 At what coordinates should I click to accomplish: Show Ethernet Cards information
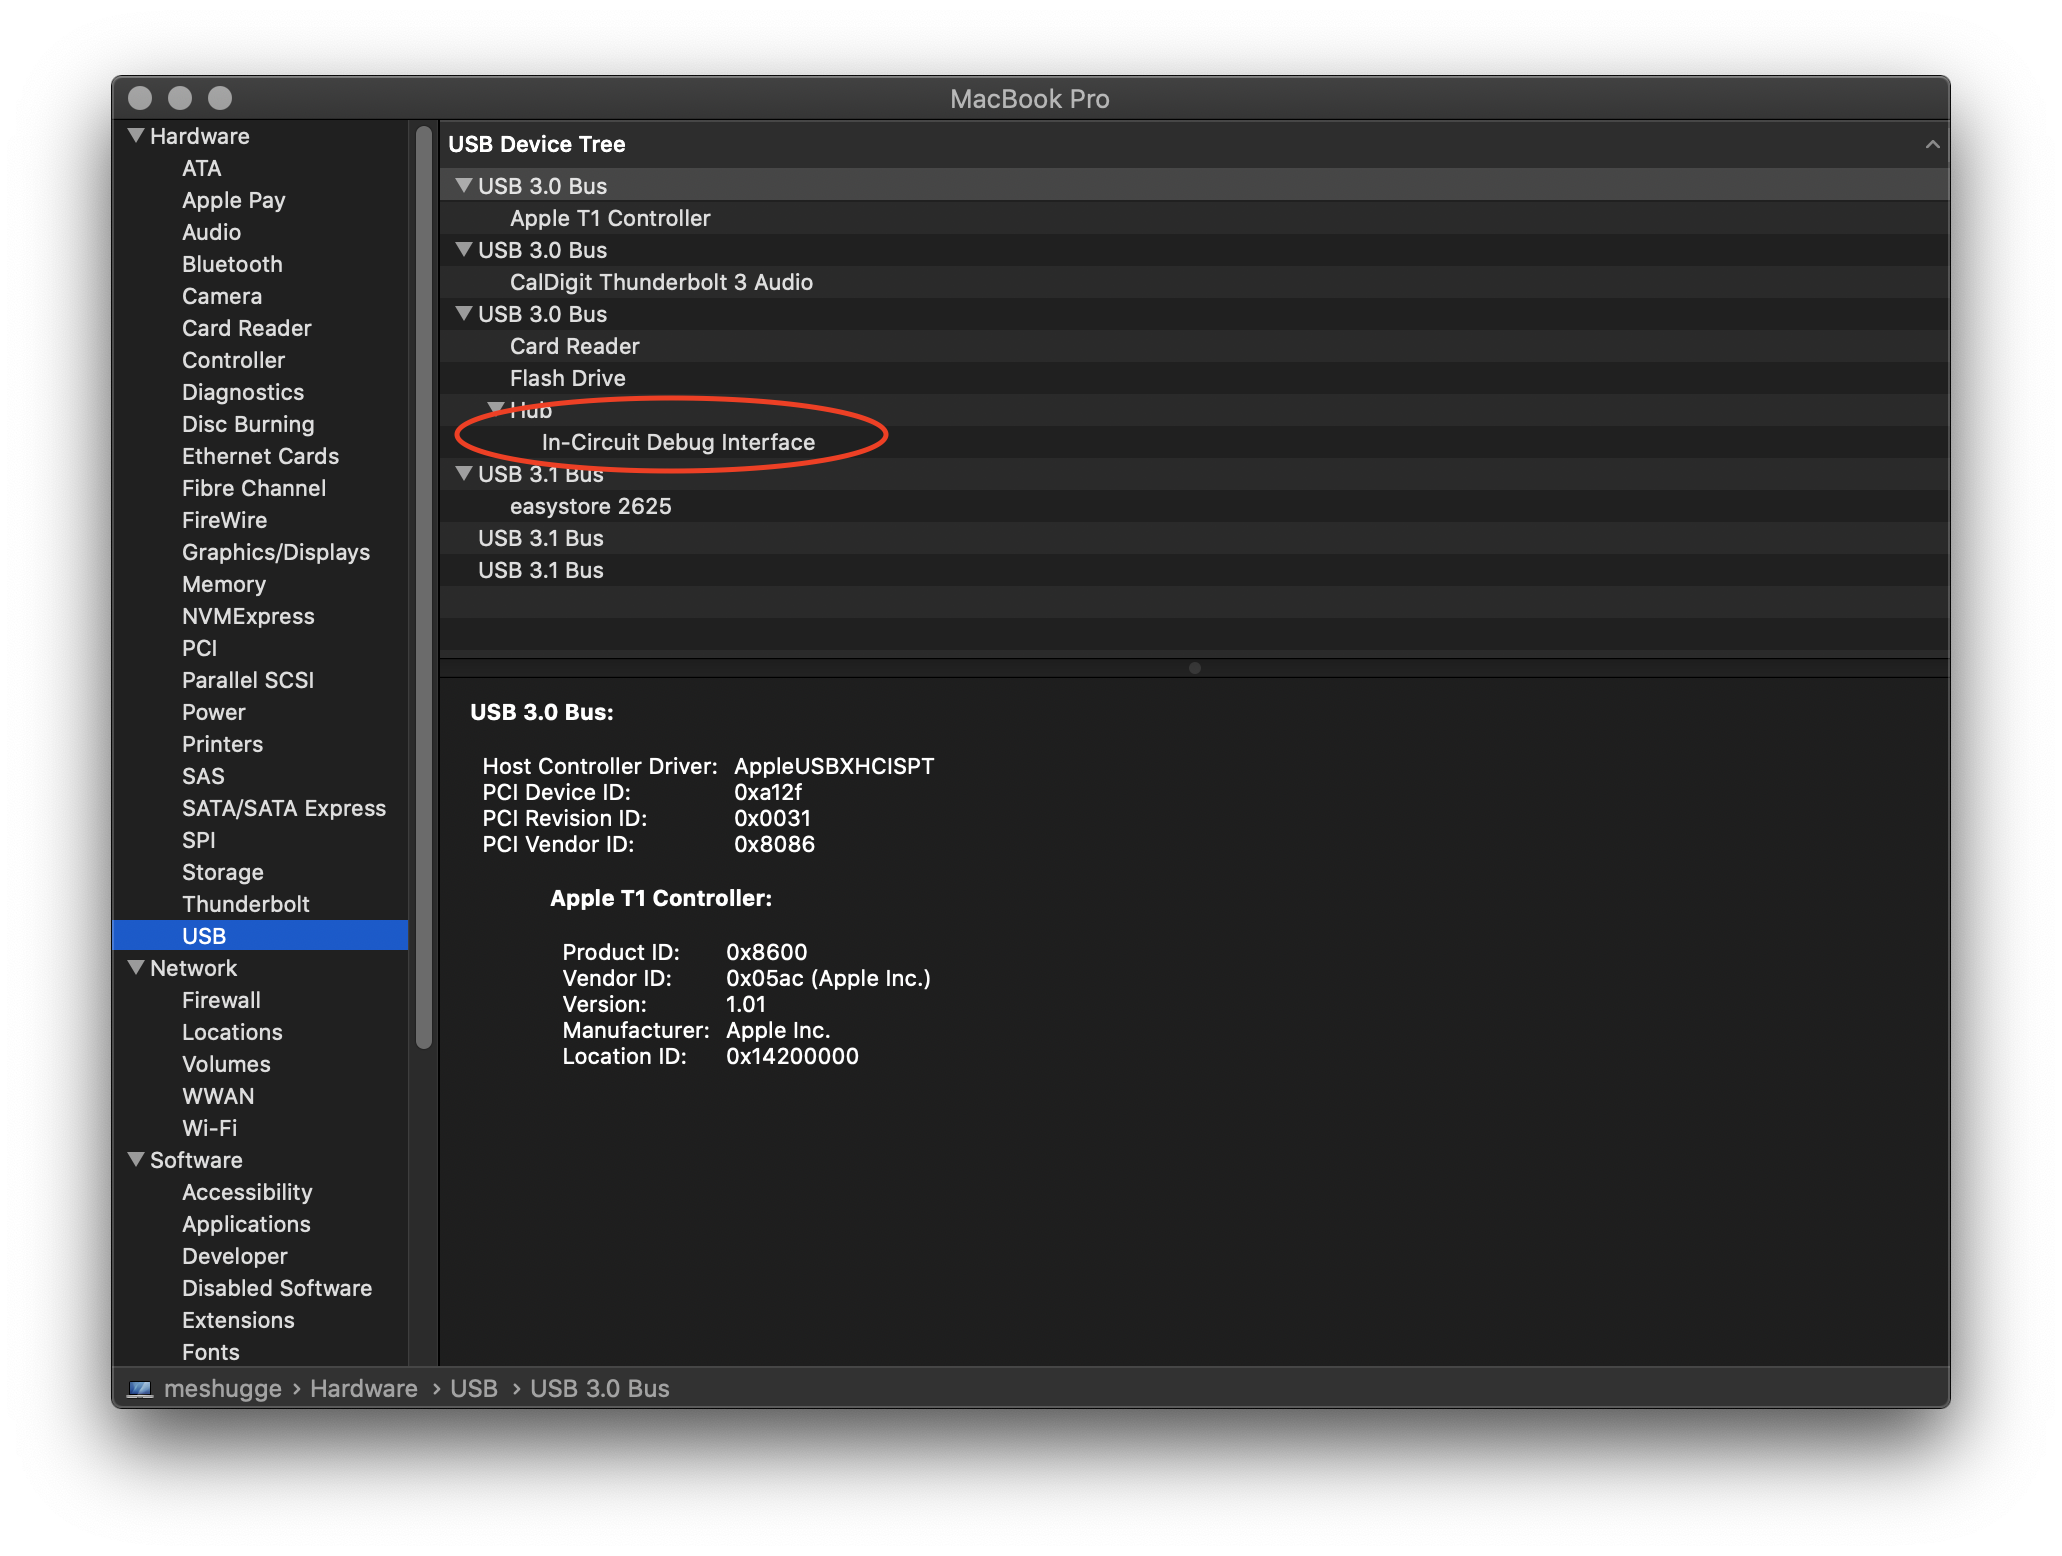260,456
